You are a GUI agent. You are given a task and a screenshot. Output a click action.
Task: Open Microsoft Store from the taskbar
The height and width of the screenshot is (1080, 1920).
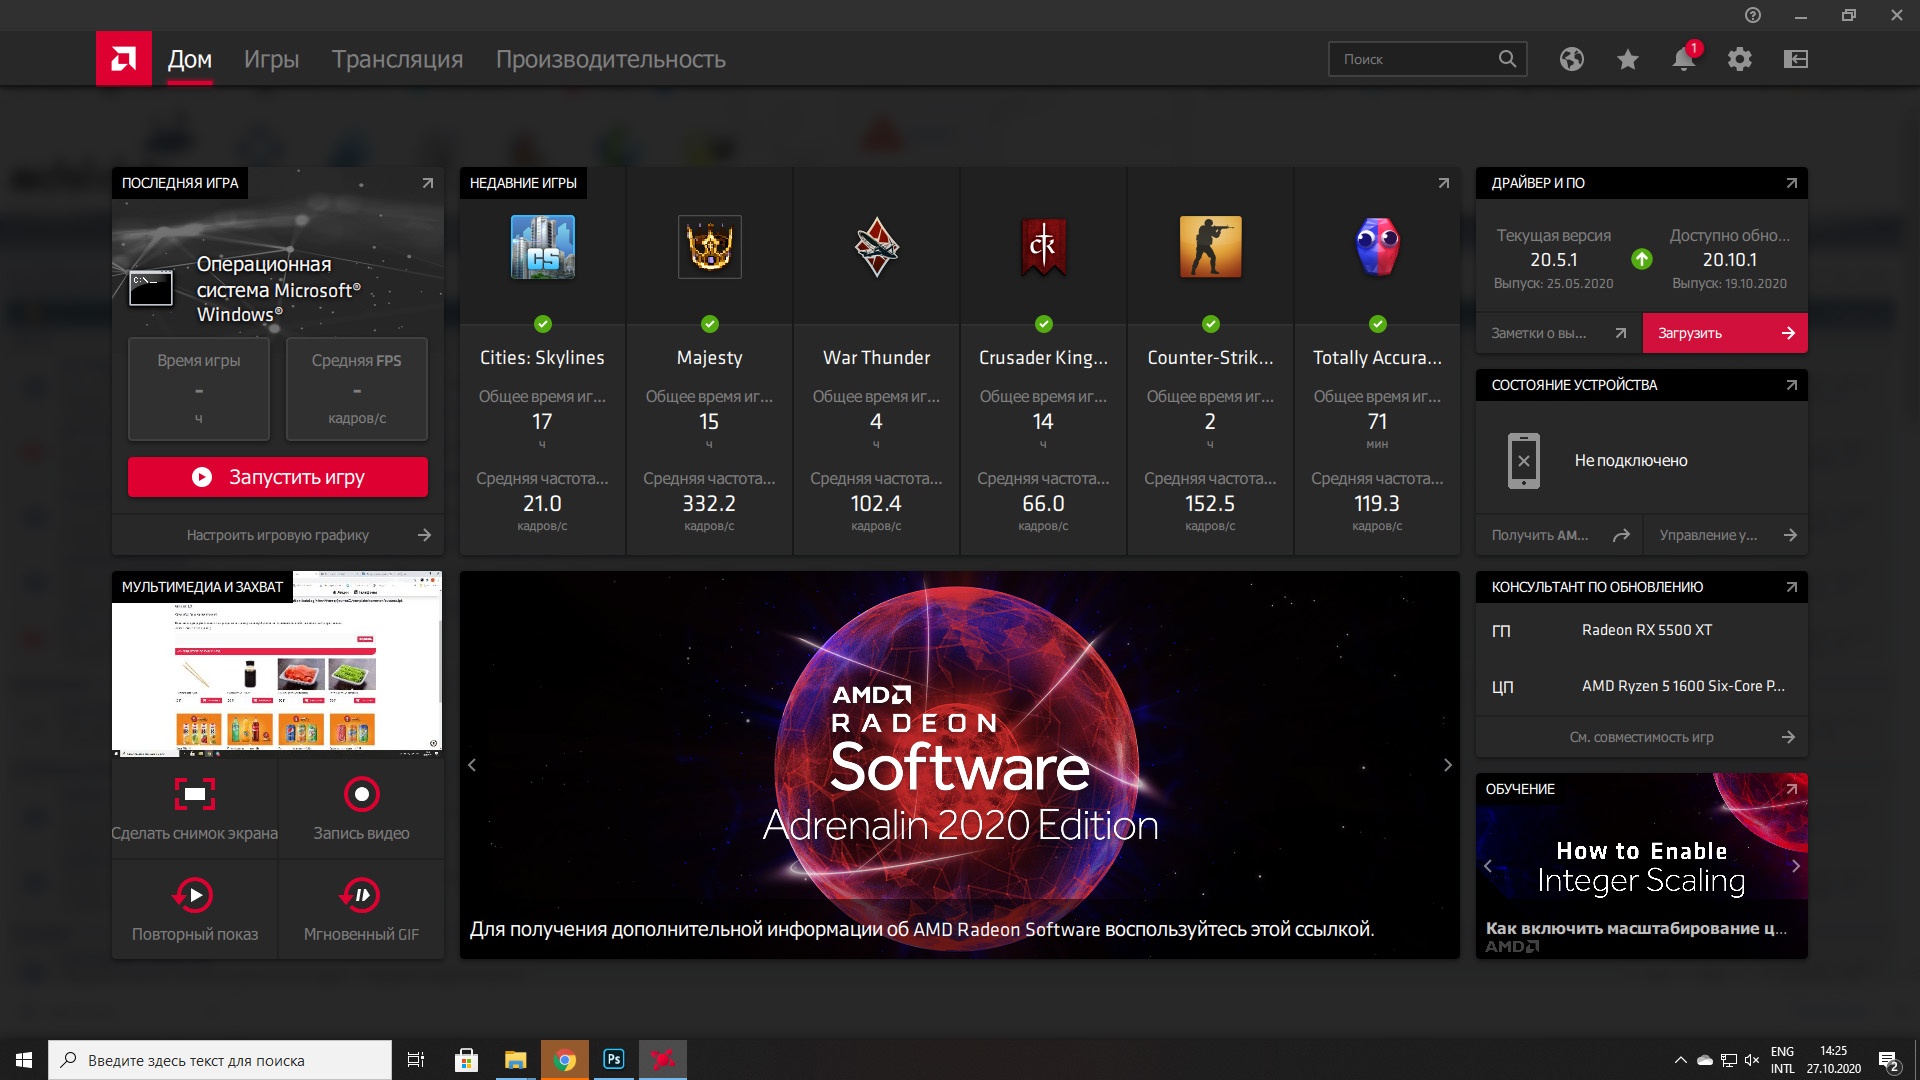(466, 1059)
